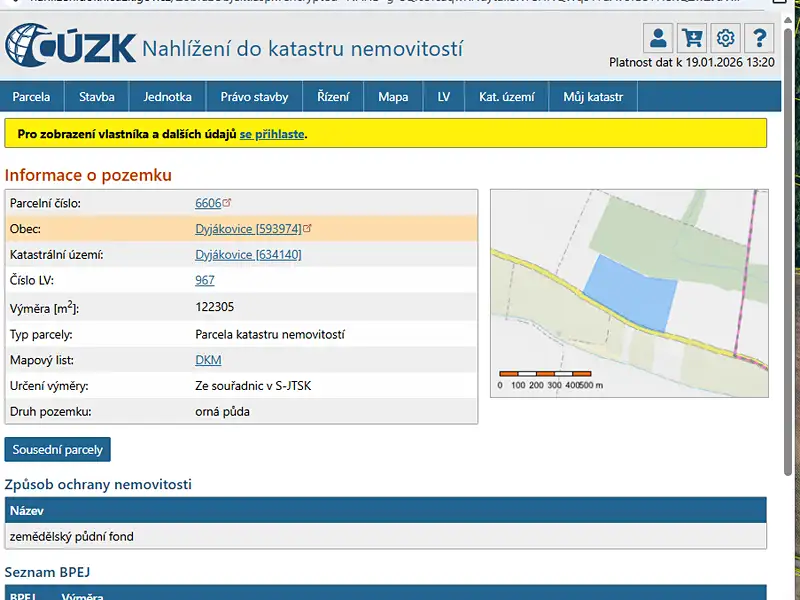Click the 'Seznam BPEJ' heading

click(47, 572)
